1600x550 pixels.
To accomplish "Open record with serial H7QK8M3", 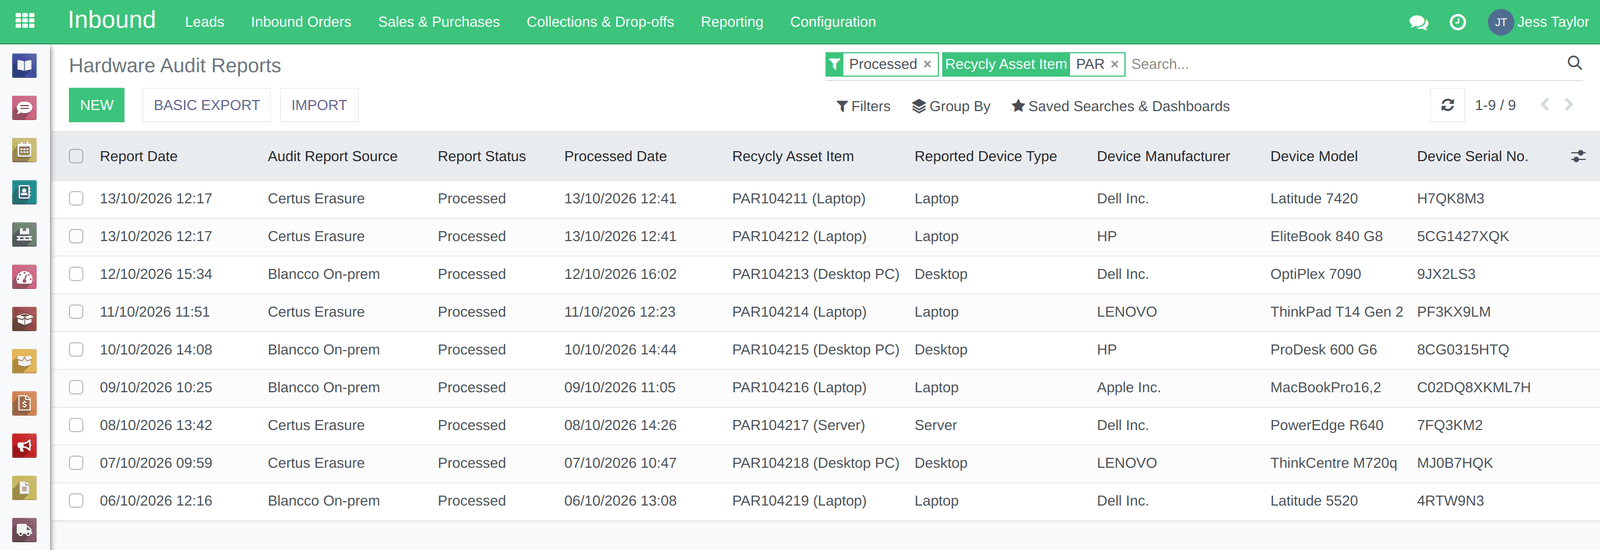I will (1450, 198).
